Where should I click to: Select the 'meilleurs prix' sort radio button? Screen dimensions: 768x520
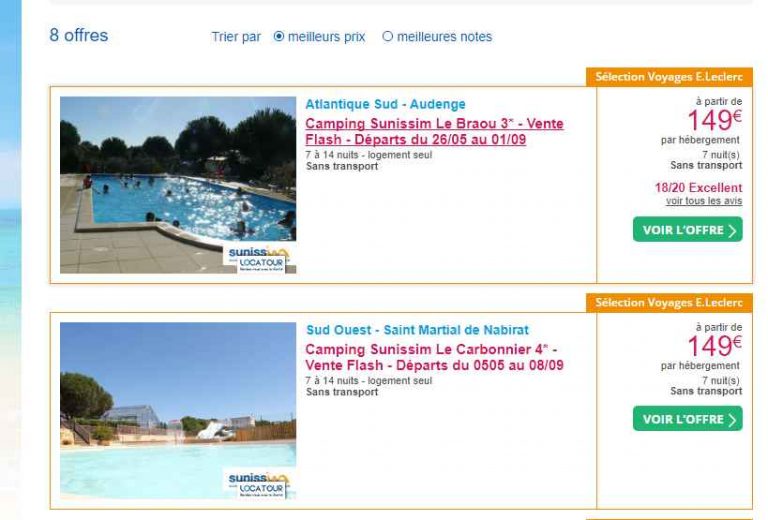(x=279, y=37)
